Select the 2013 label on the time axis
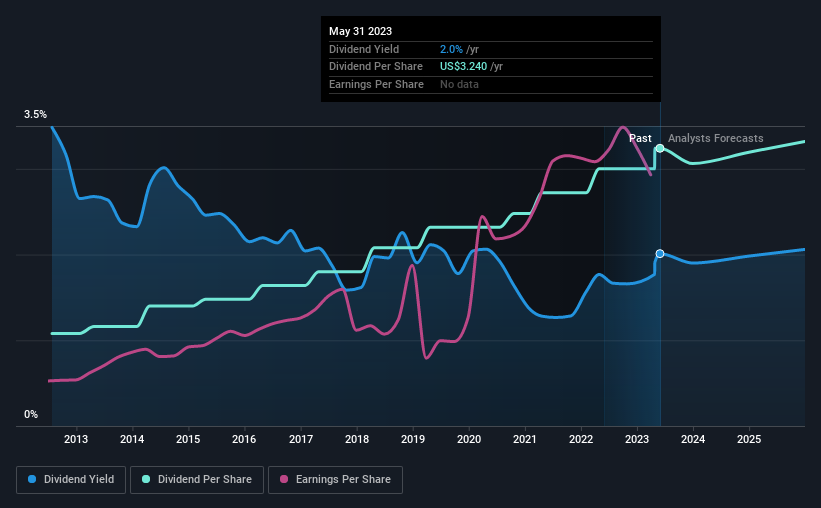Image resolution: width=821 pixels, height=508 pixels. click(76, 439)
